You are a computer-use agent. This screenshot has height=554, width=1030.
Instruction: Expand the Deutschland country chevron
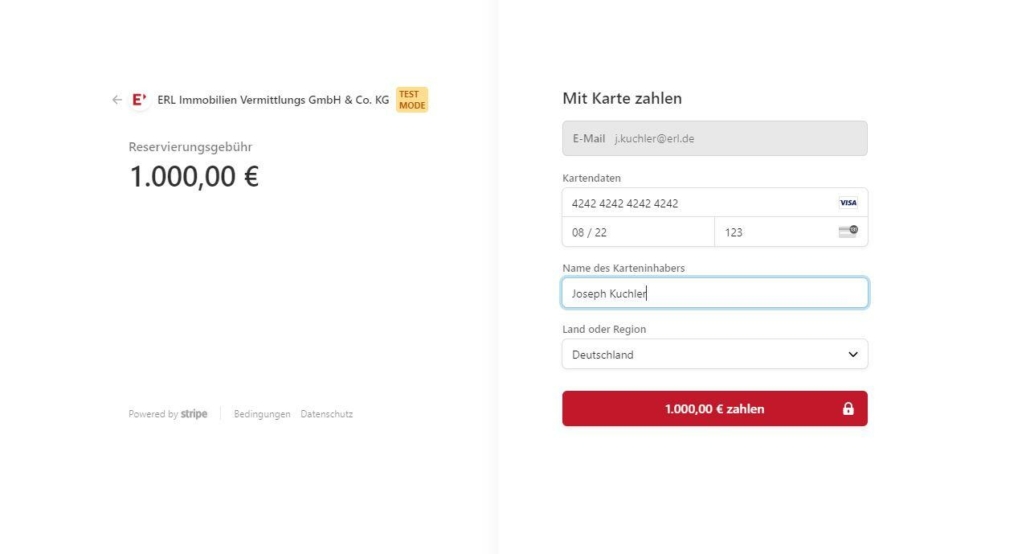[853, 354]
